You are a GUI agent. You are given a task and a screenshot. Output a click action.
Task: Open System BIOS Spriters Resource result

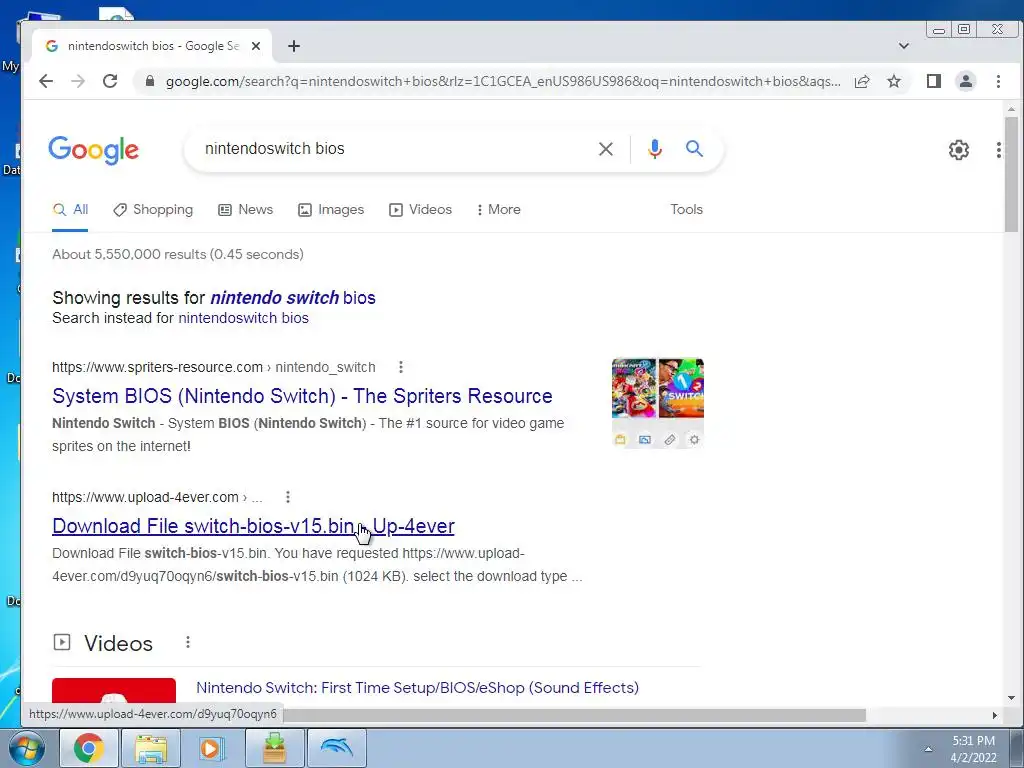(x=302, y=396)
